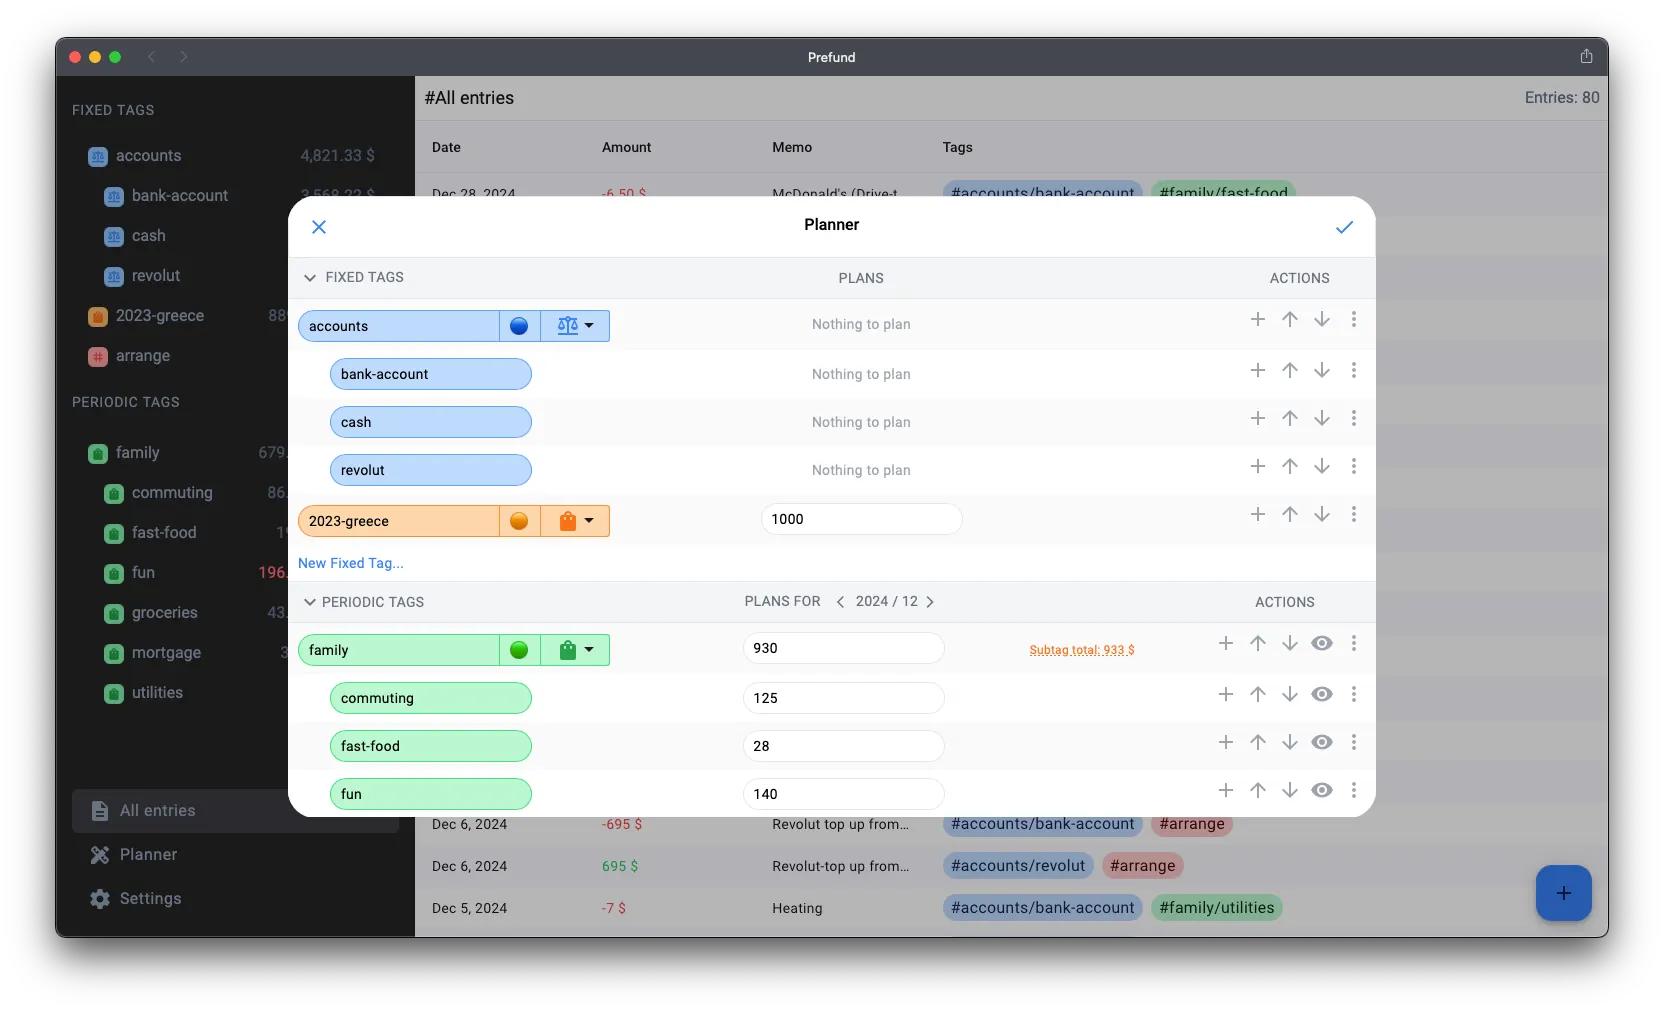Open more options for fun row
Viewport: 1664px width, 1011px height.
(x=1354, y=790)
